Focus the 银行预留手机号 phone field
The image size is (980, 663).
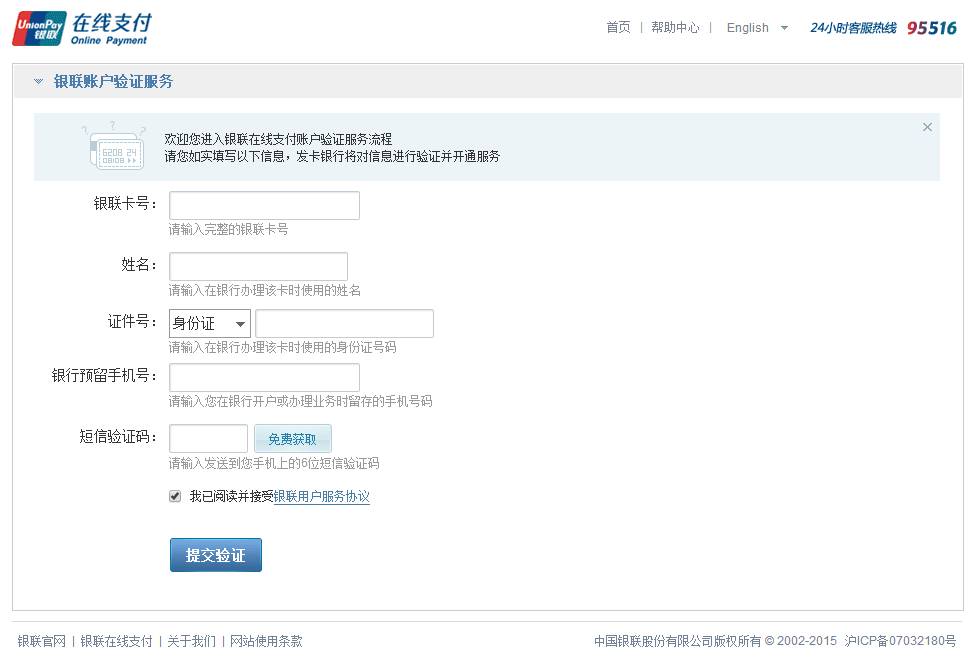pyautogui.click(x=264, y=377)
